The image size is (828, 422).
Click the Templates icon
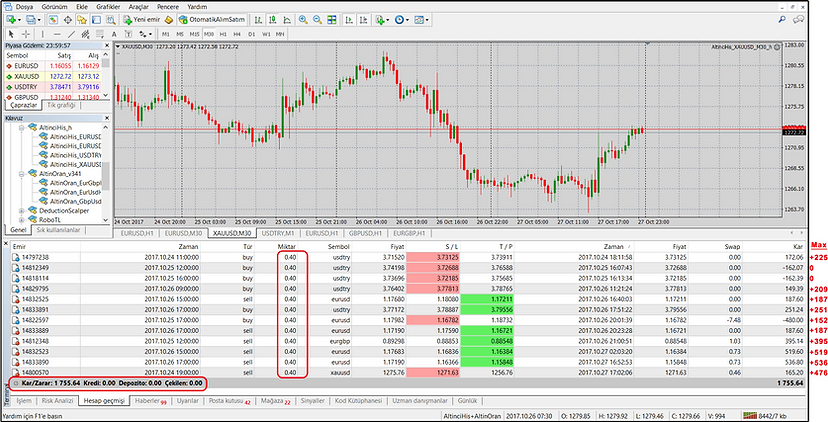419,20
